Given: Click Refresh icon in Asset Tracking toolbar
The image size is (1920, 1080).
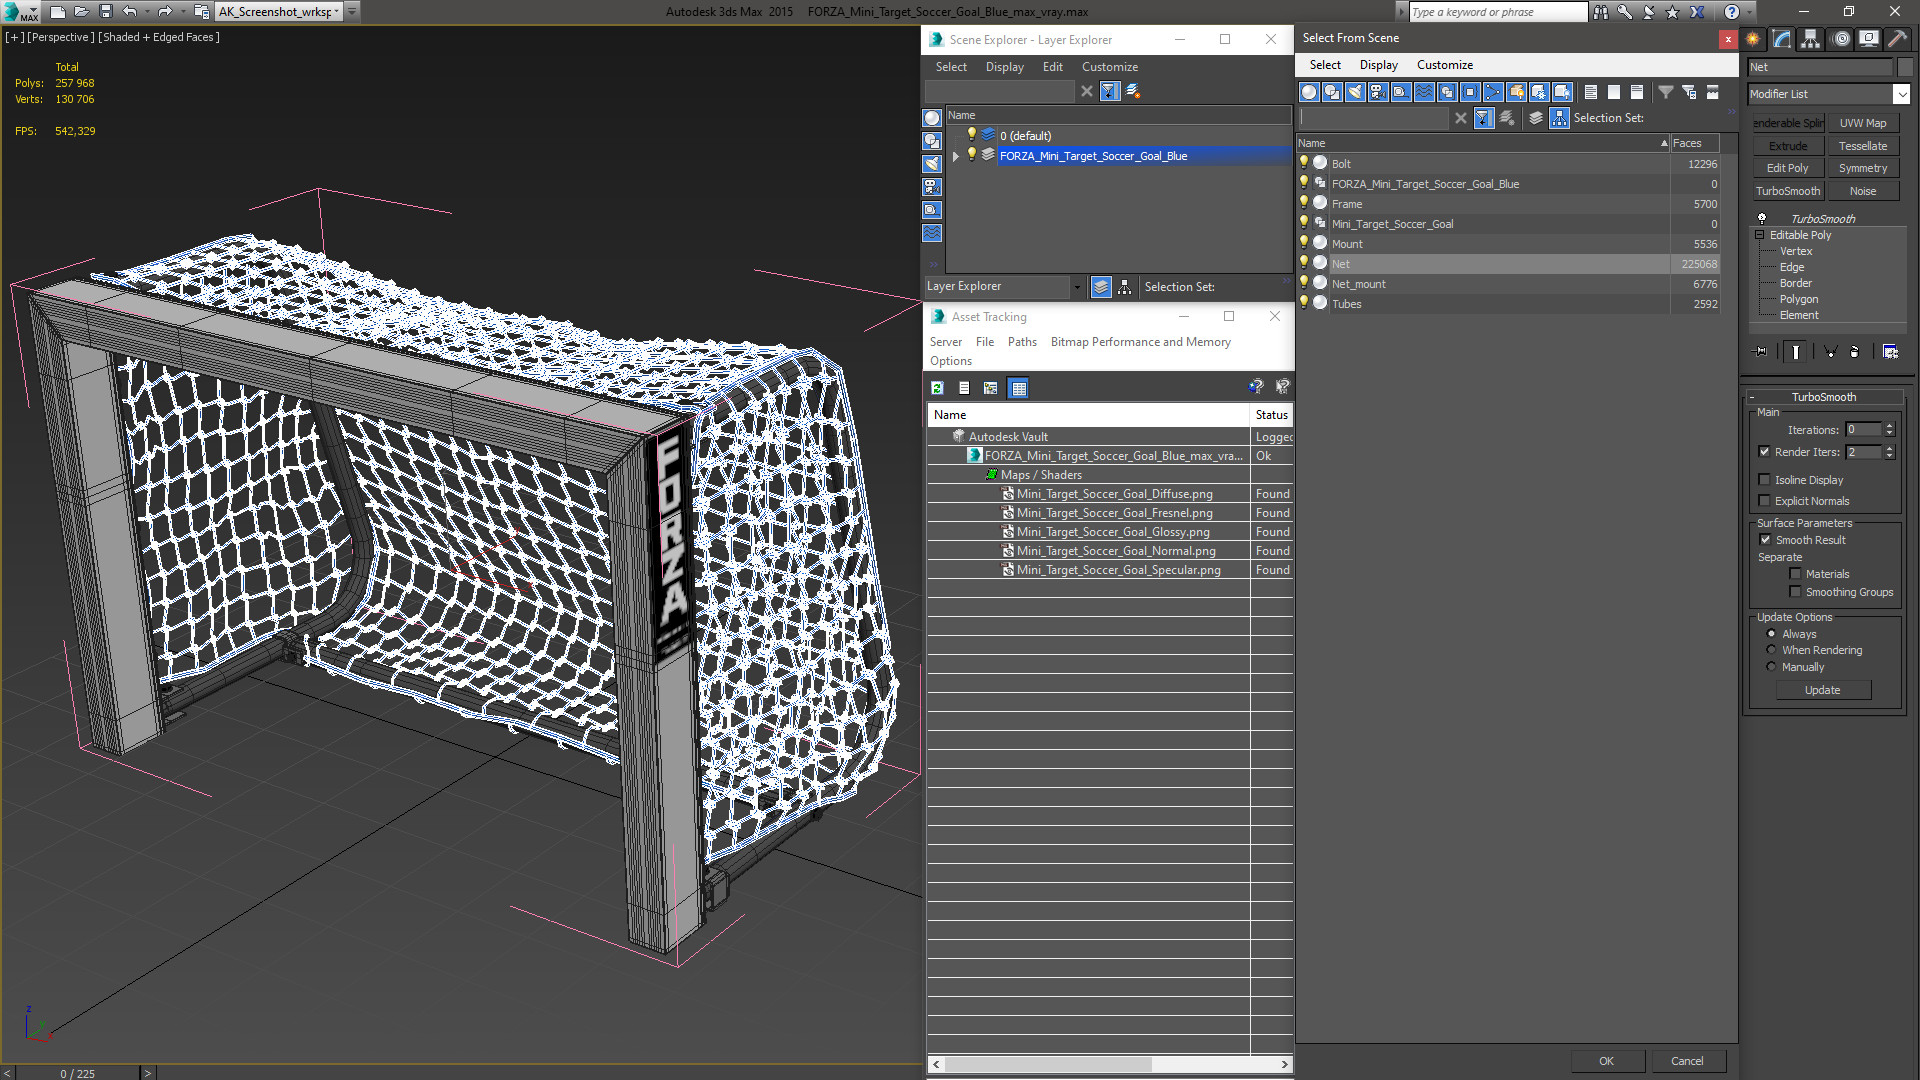Looking at the screenshot, I should pos(937,388).
